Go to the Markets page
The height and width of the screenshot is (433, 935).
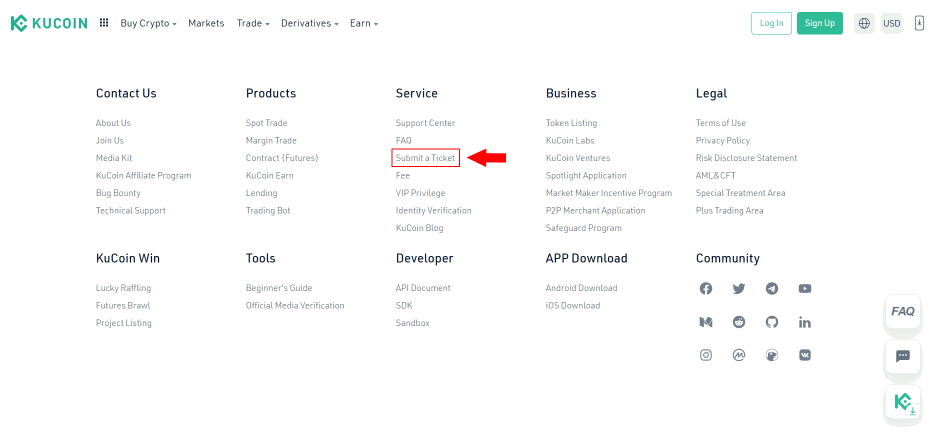(206, 23)
